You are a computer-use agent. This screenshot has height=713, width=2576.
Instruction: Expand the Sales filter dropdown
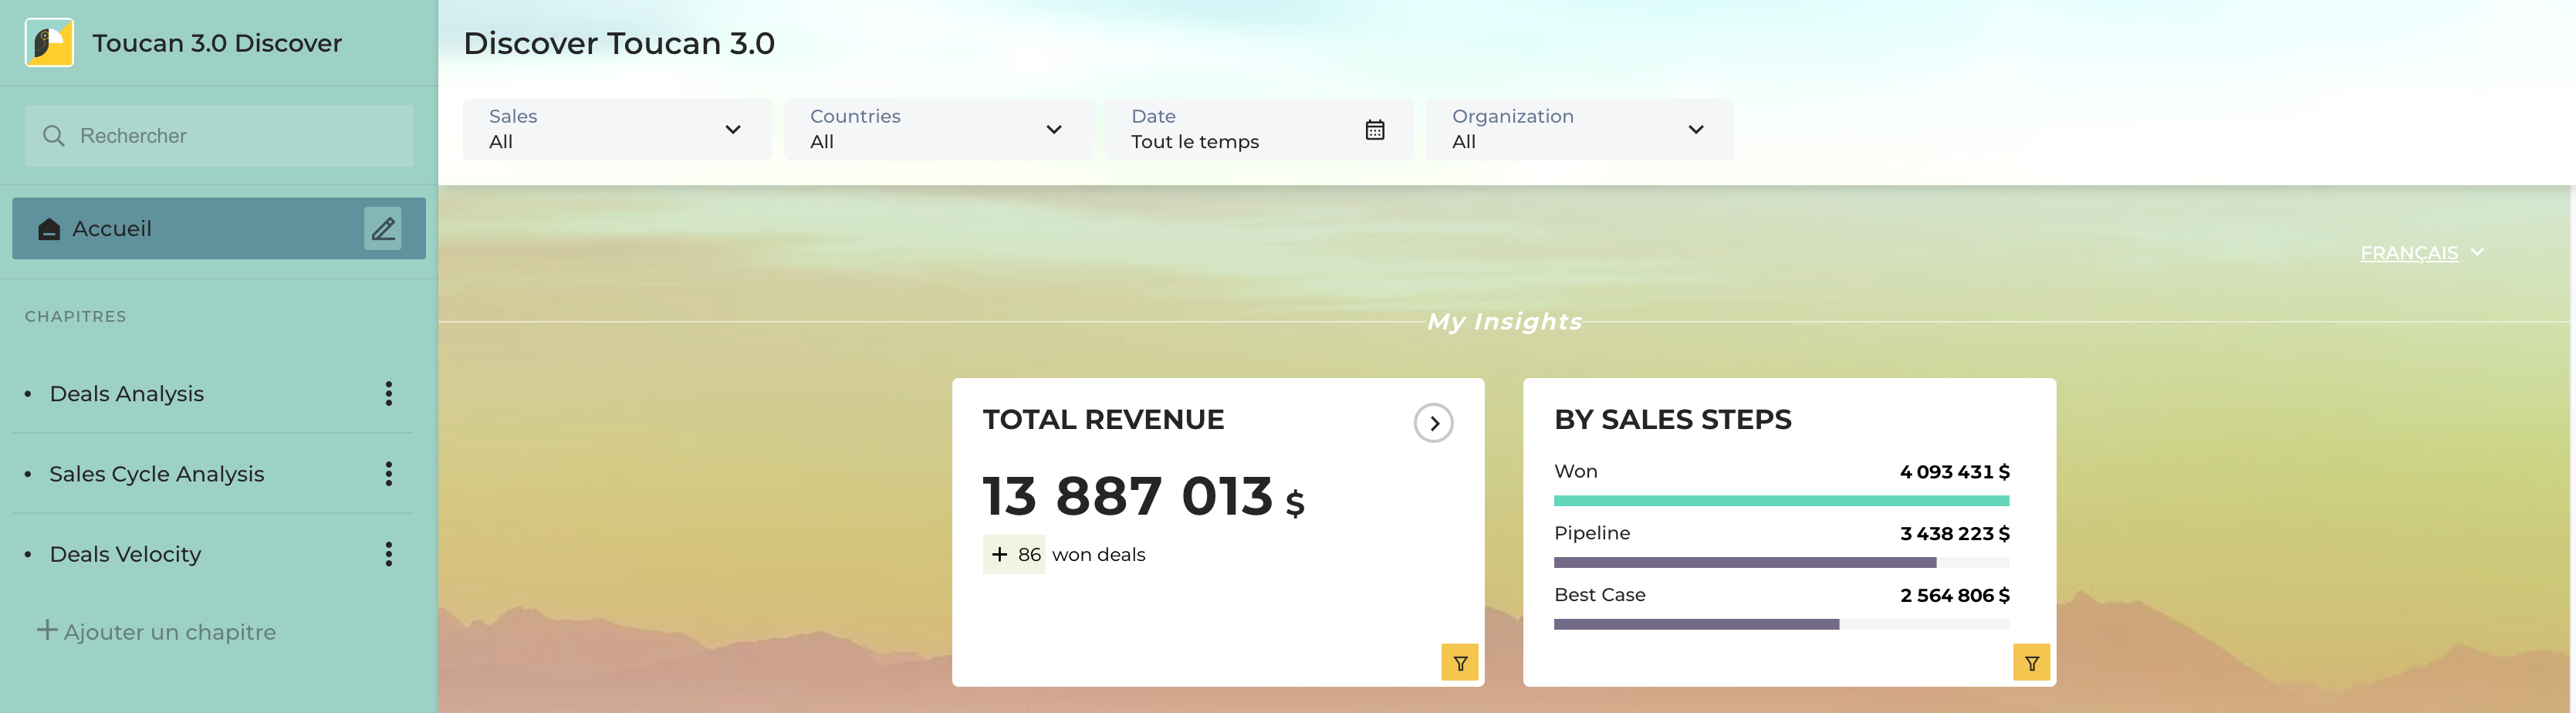[732, 130]
